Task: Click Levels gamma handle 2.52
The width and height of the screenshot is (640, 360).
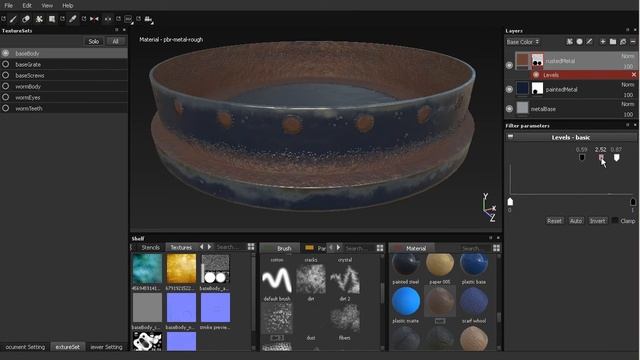Action: (x=601, y=158)
